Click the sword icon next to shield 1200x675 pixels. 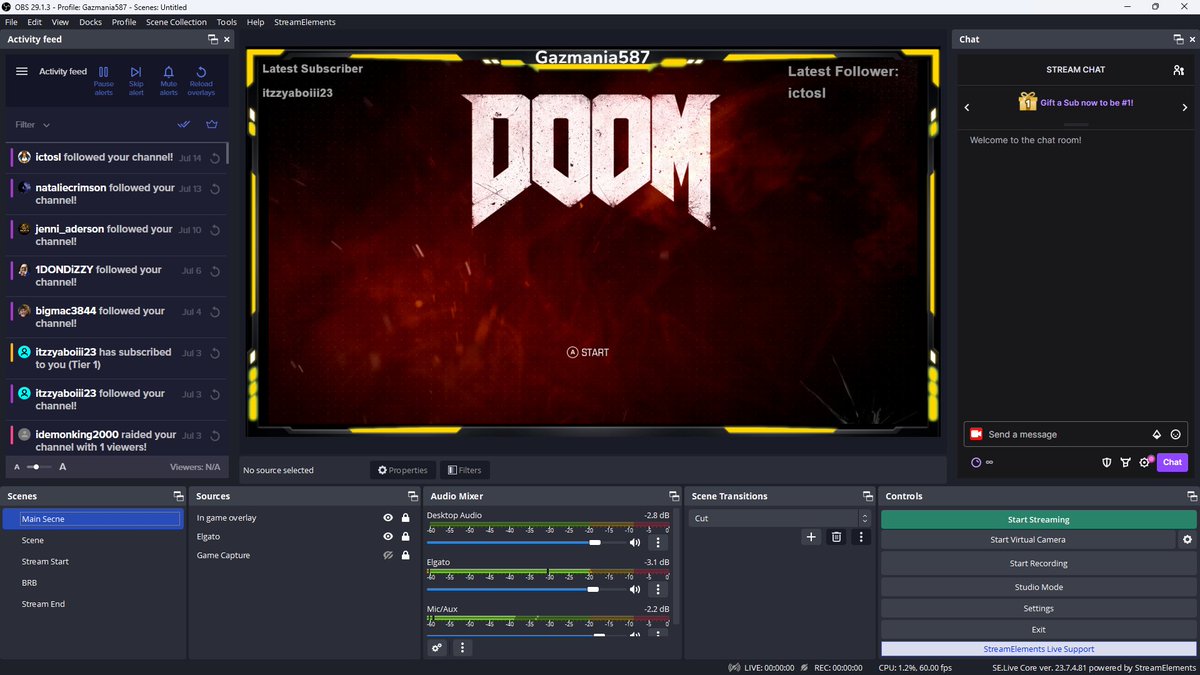(x=1126, y=462)
